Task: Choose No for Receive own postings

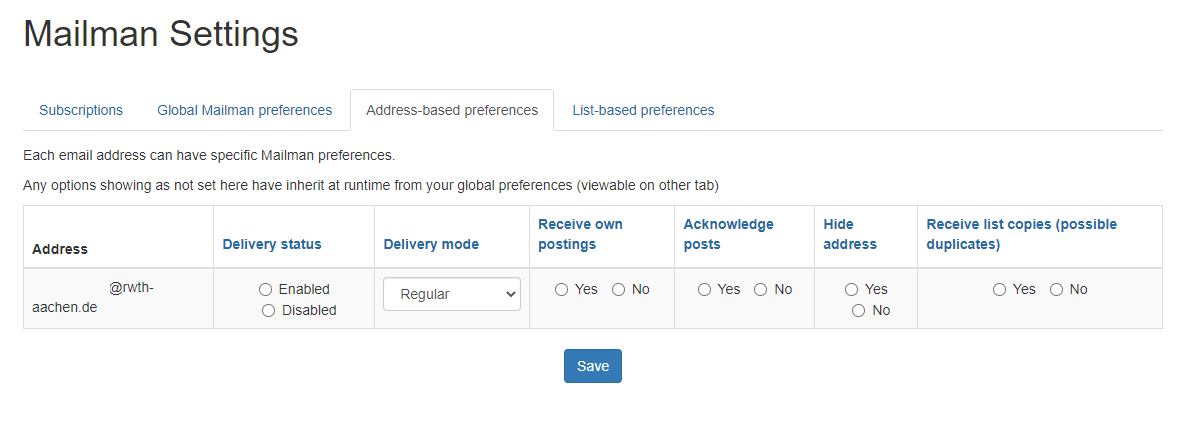Action: pos(618,289)
